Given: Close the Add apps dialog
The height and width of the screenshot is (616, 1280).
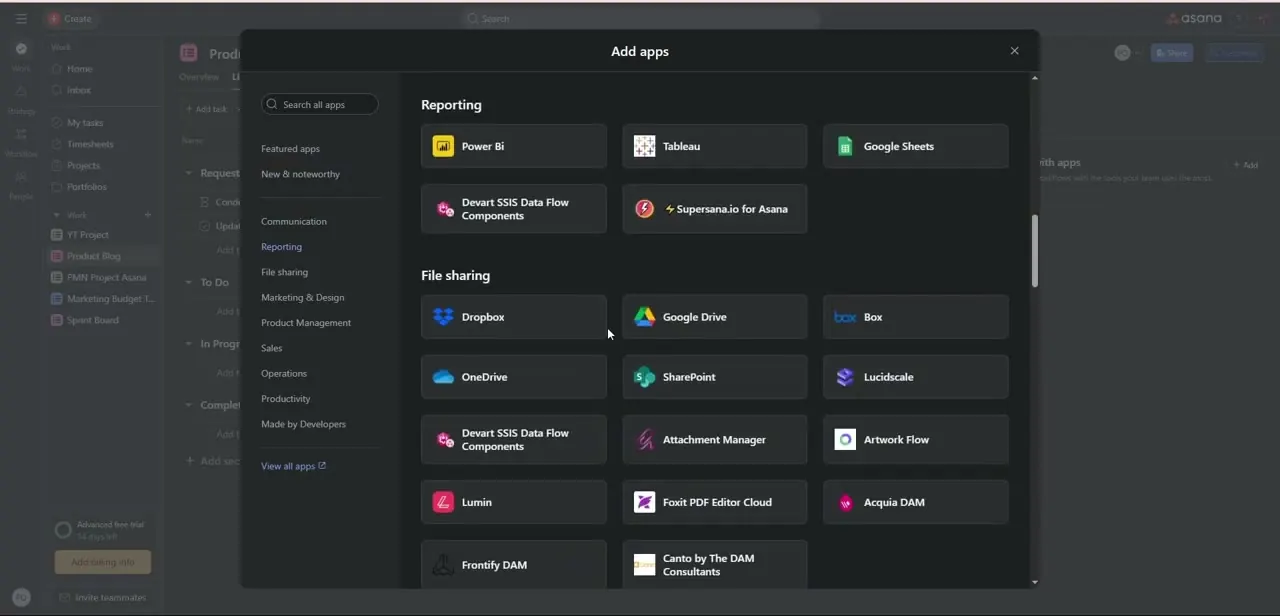Looking at the screenshot, I should [1014, 51].
